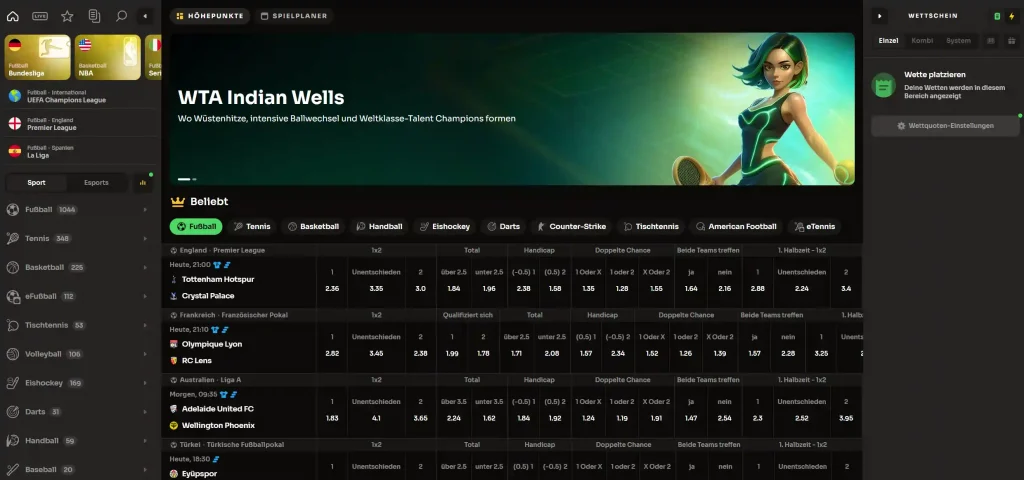Expand the Fußball sport category arrow
Screen dimensions: 1024x480
coord(145,210)
